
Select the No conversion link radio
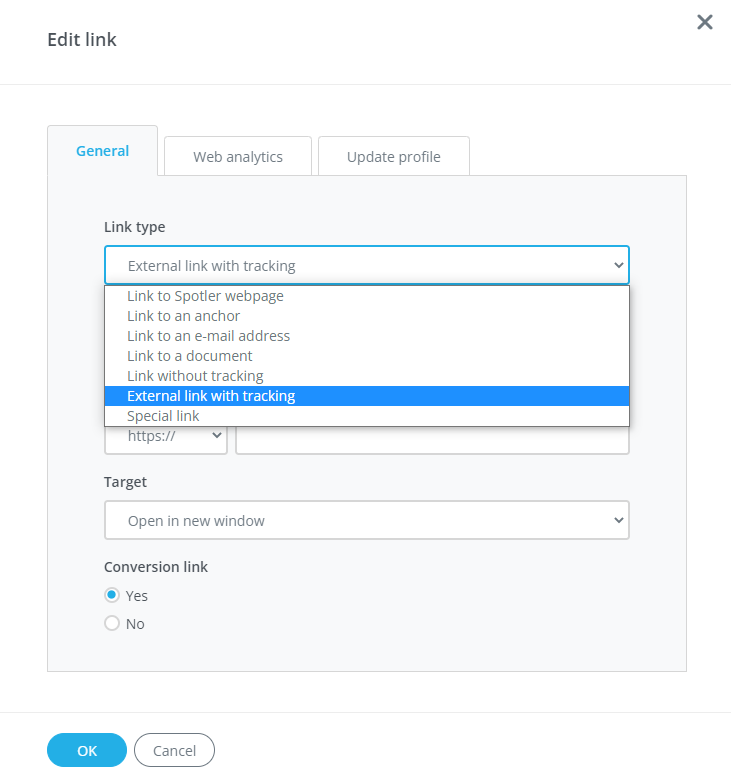tap(112, 623)
